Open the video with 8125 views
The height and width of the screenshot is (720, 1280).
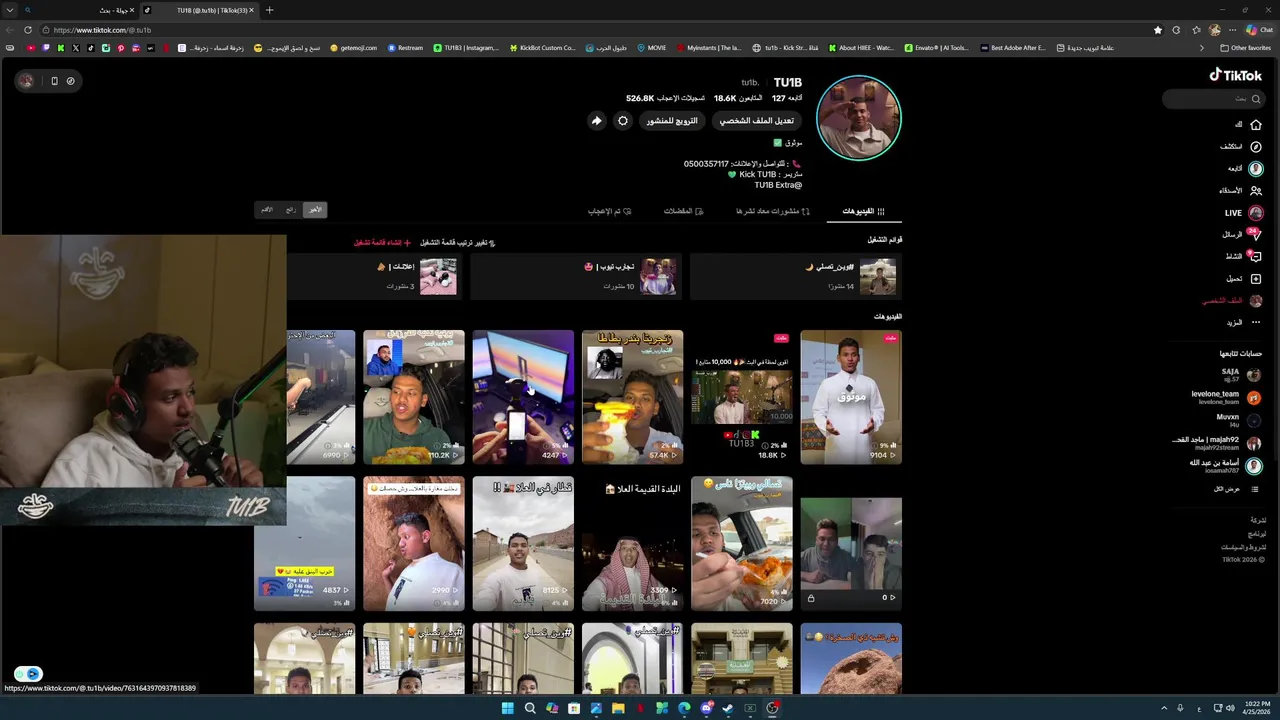coord(523,543)
